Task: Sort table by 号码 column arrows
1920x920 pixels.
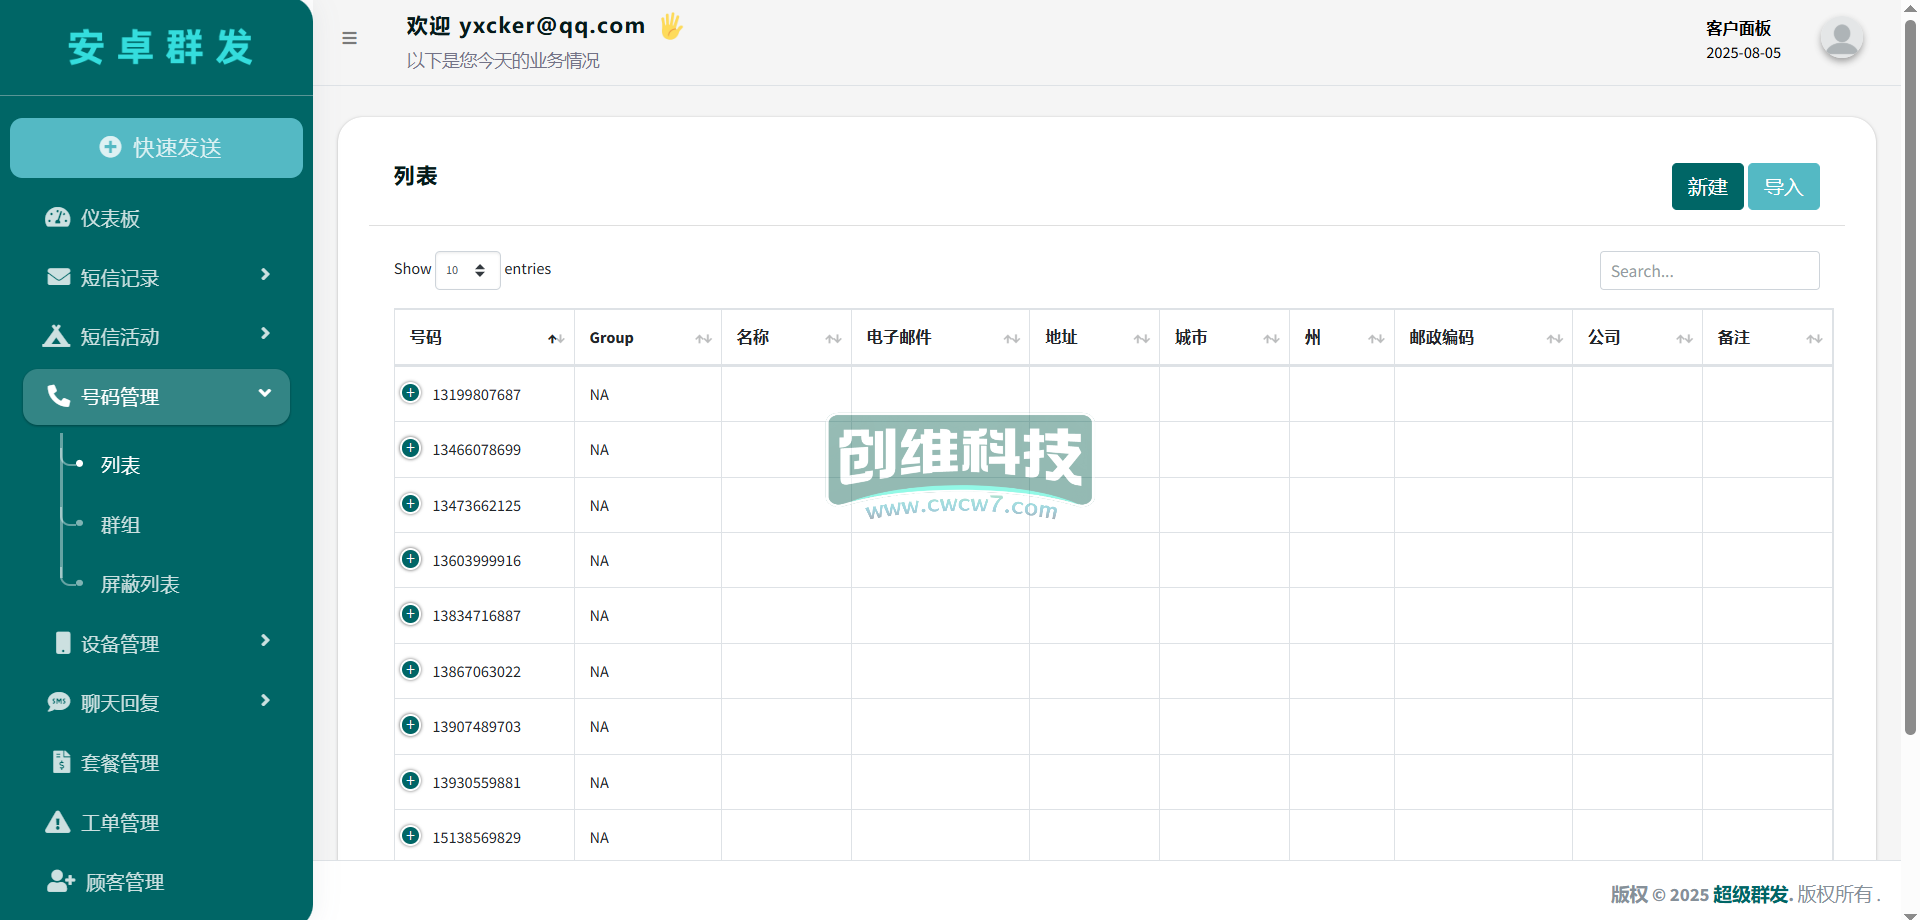Action: 556,339
